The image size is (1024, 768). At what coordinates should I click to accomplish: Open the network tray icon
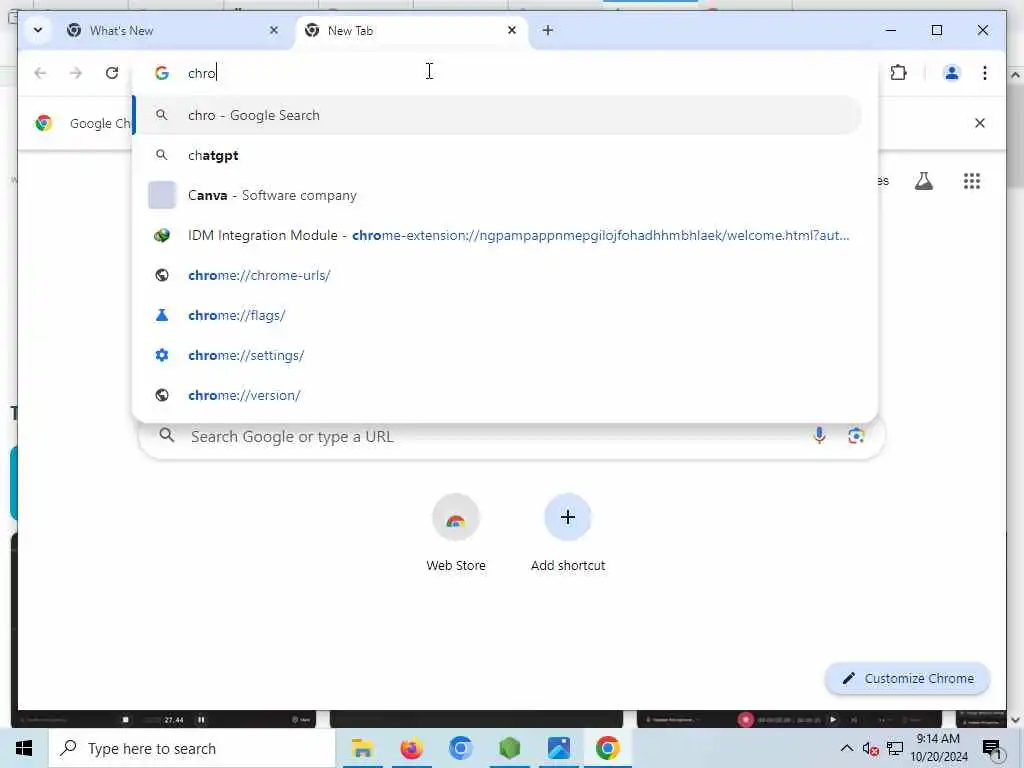pyautogui.click(x=895, y=748)
